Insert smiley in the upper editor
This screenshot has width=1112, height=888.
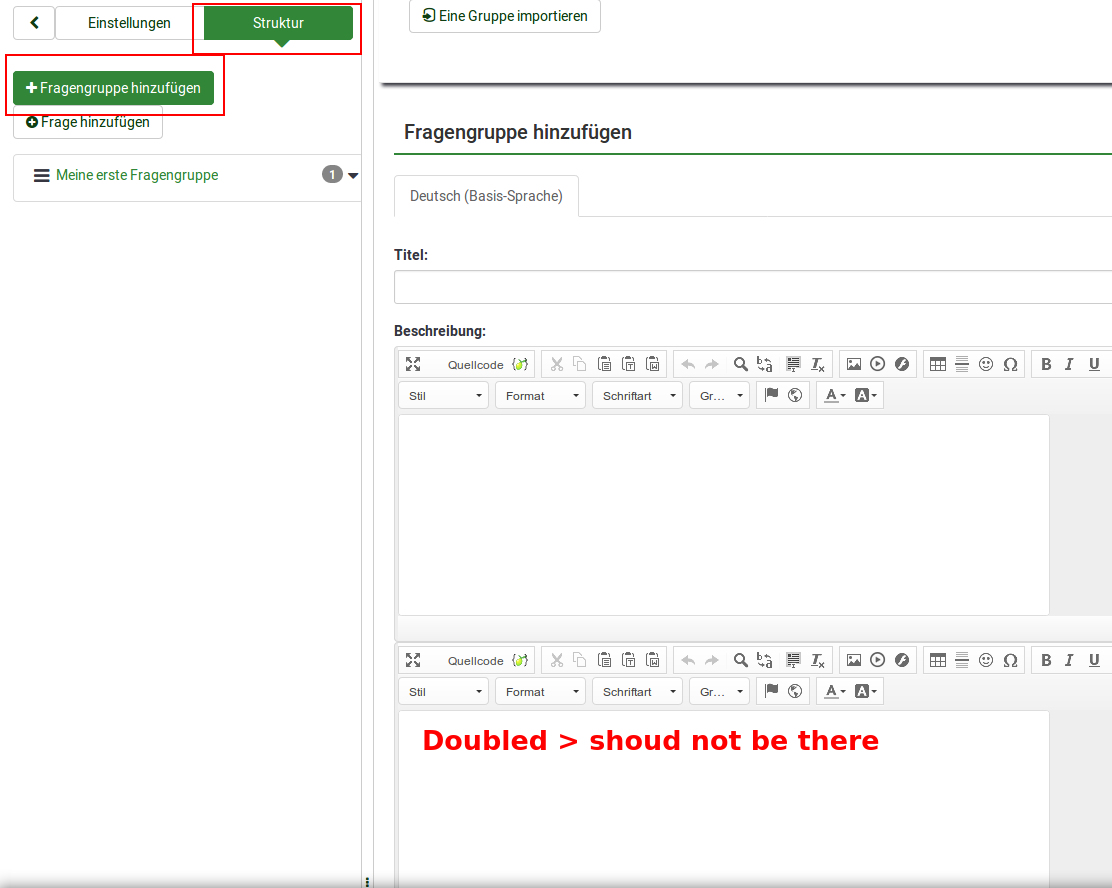pyautogui.click(x=986, y=364)
